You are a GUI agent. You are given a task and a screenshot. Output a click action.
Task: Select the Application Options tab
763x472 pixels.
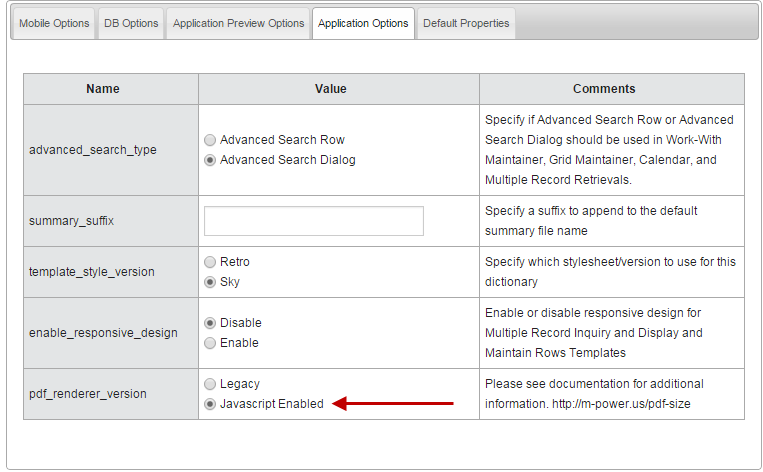click(x=363, y=23)
